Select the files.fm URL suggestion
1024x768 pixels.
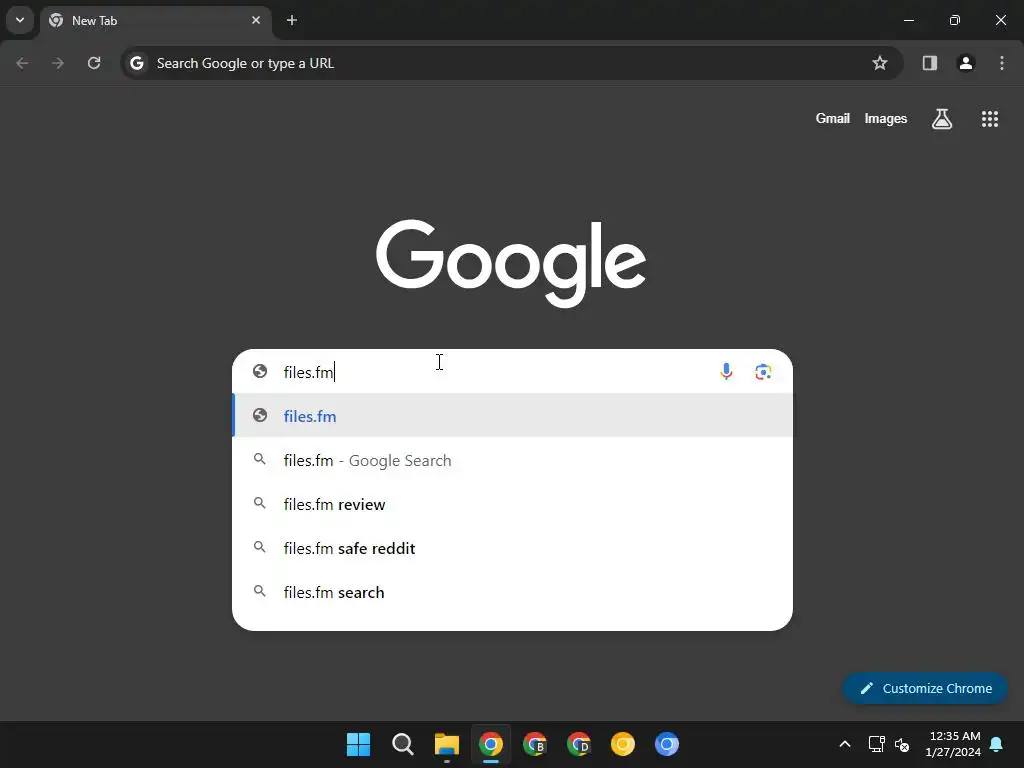coord(513,416)
